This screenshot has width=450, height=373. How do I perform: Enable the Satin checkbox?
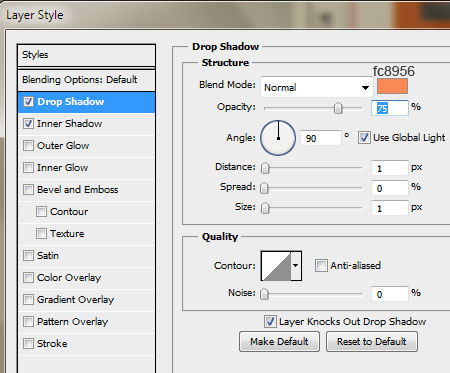click(28, 256)
